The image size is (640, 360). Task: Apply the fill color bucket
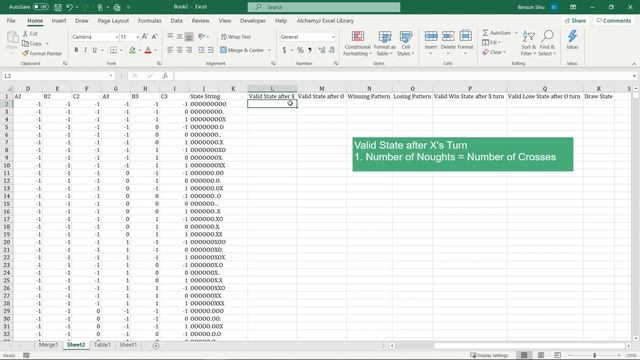(x=132, y=50)
